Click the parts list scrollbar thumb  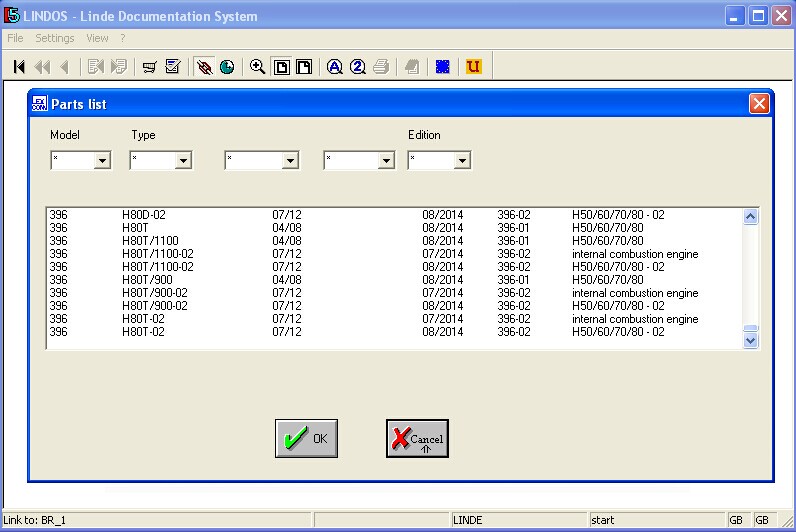click(750, 328)
